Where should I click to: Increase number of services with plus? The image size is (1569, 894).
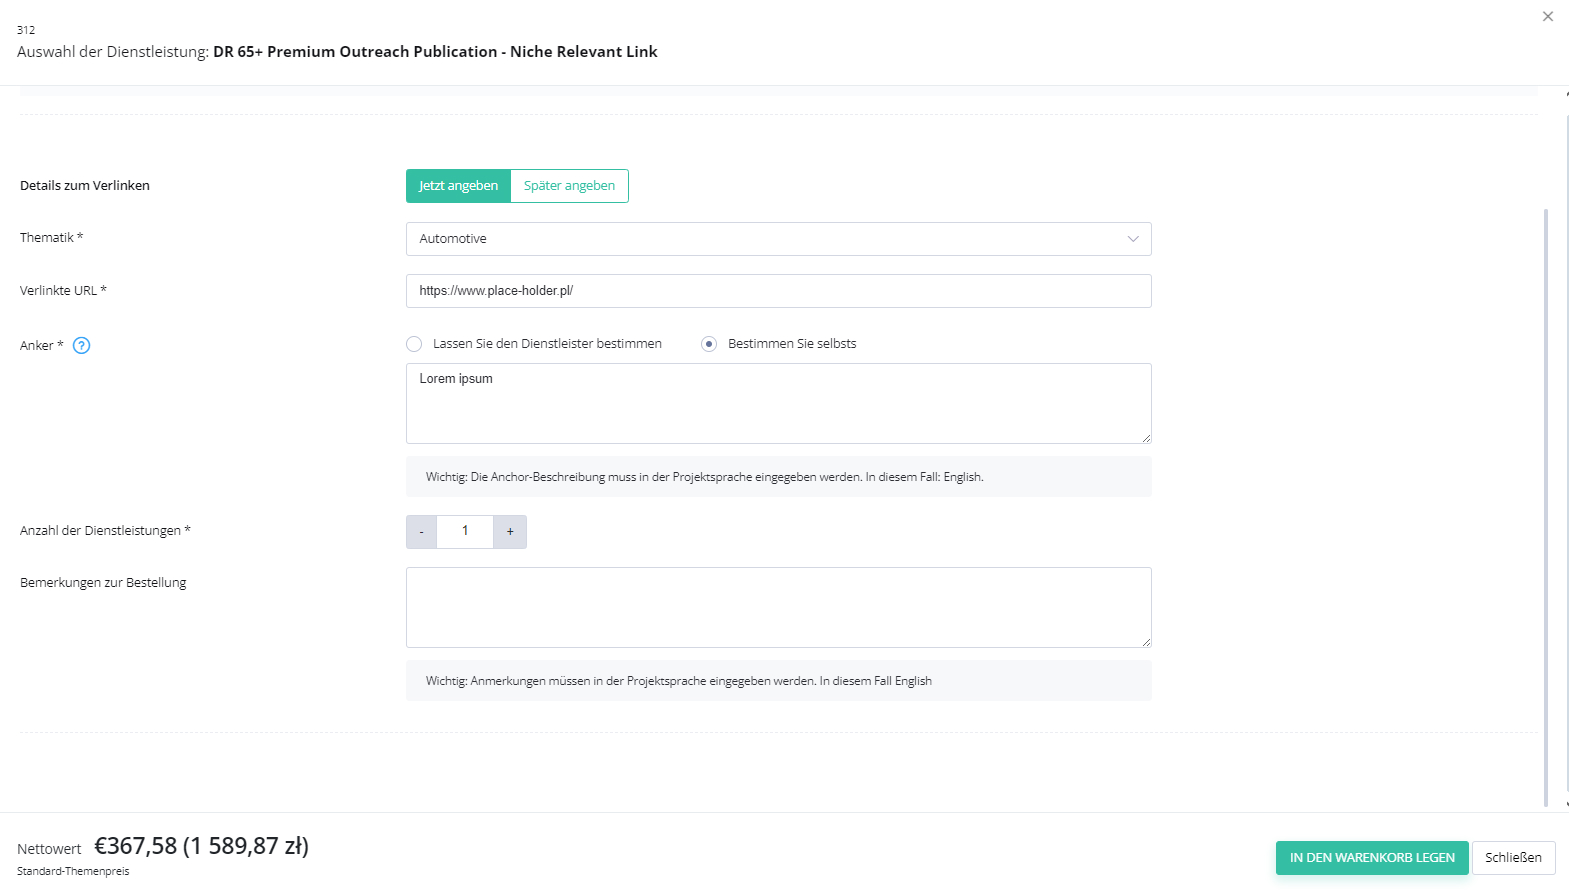pos(510,532)
